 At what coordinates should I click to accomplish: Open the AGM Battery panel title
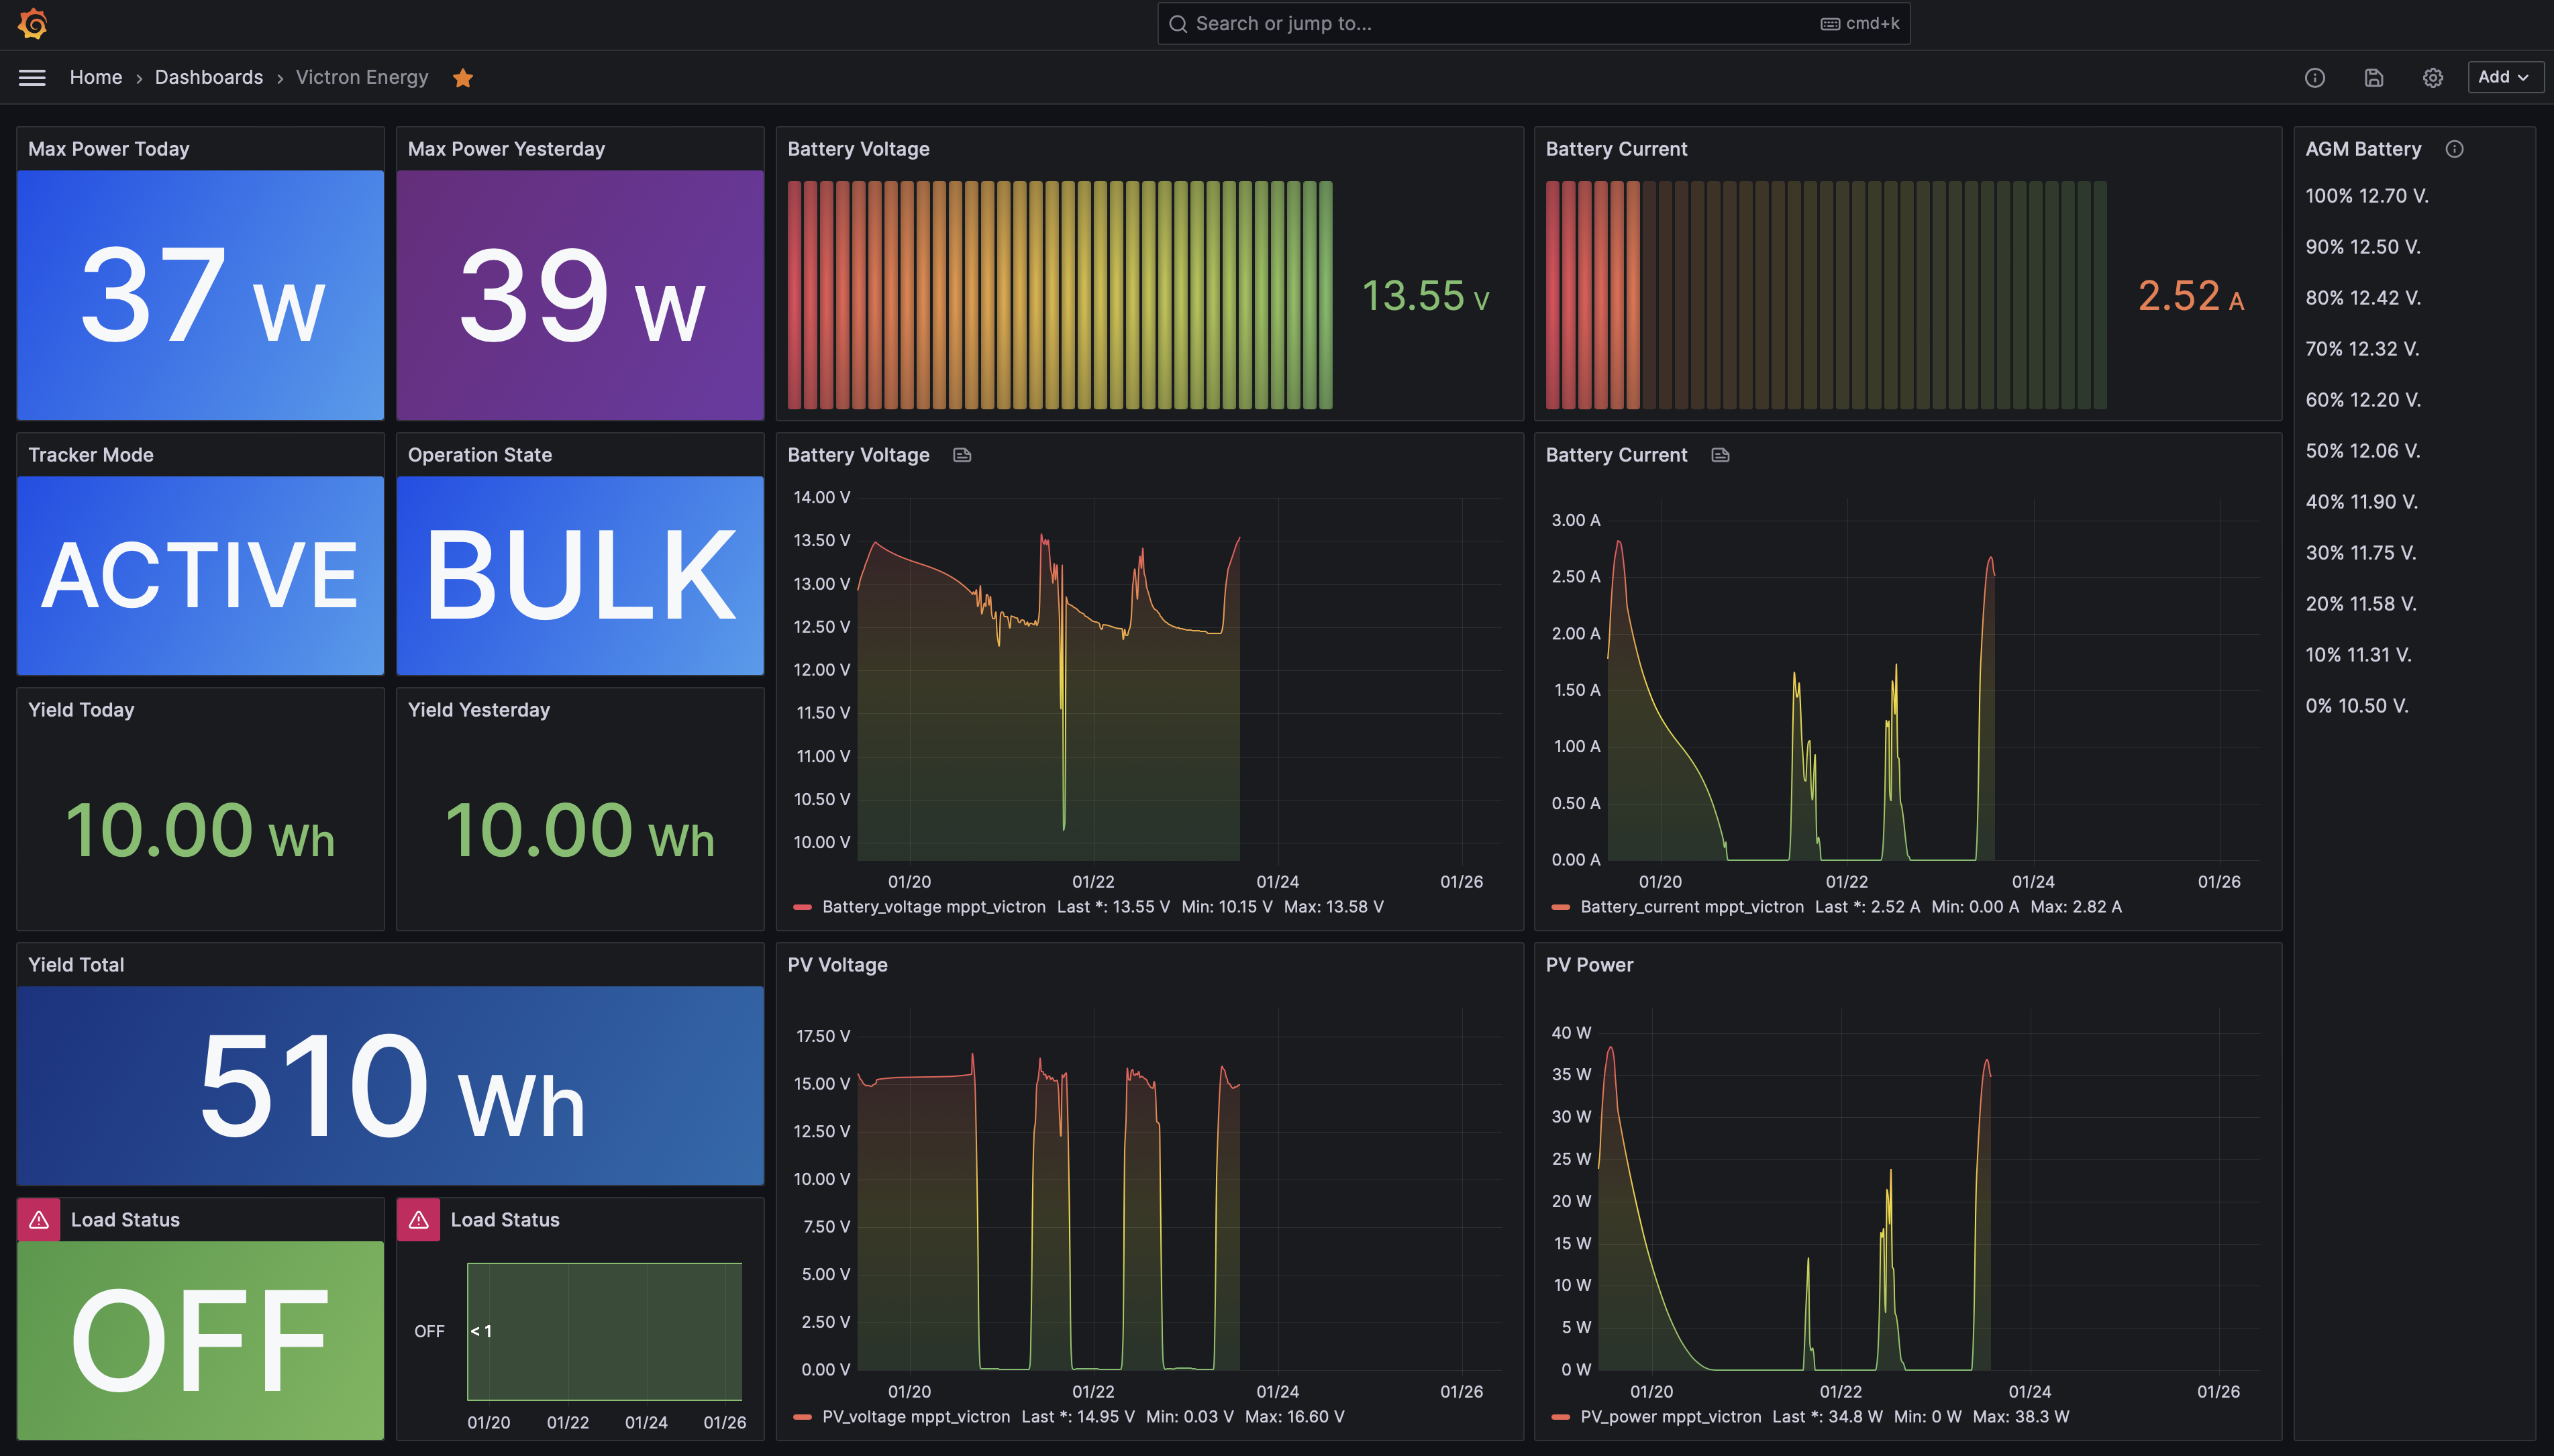2363,149
